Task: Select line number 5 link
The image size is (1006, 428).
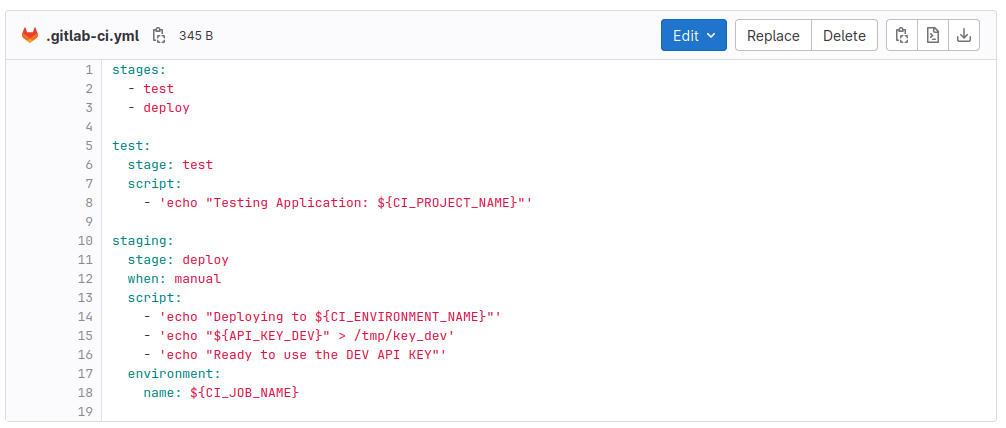Action: [x=88, y=146]
